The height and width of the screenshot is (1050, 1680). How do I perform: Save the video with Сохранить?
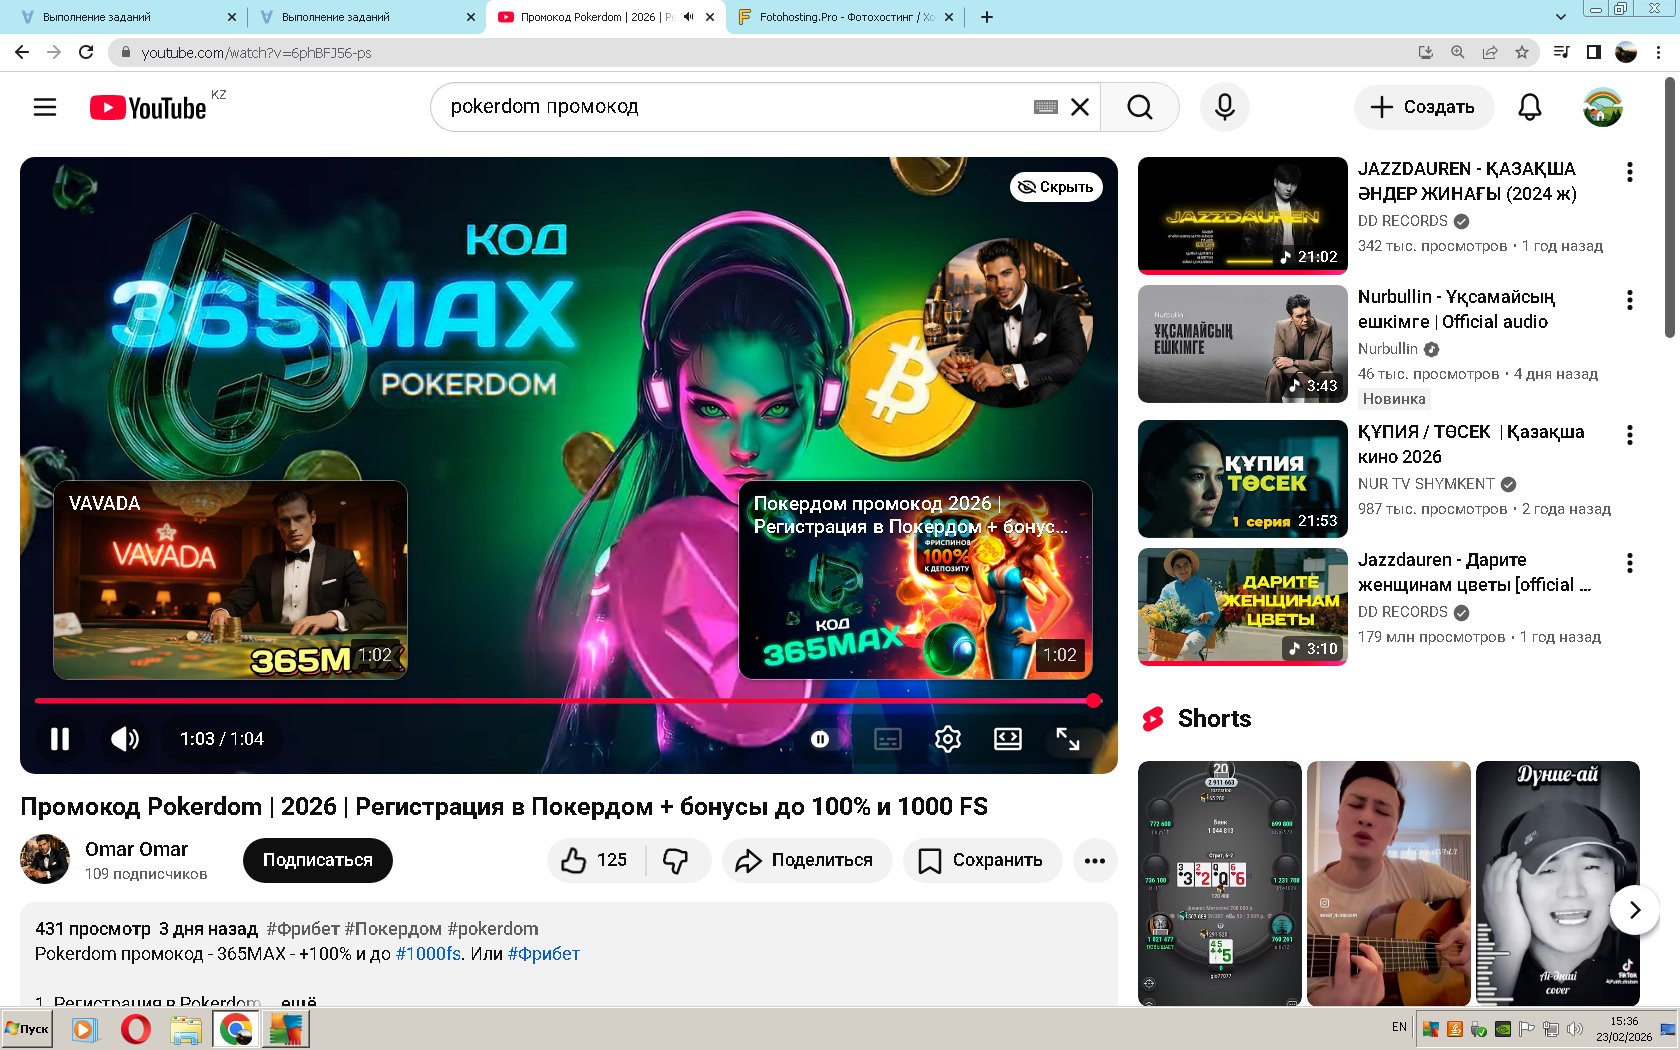tap(982, 860)
